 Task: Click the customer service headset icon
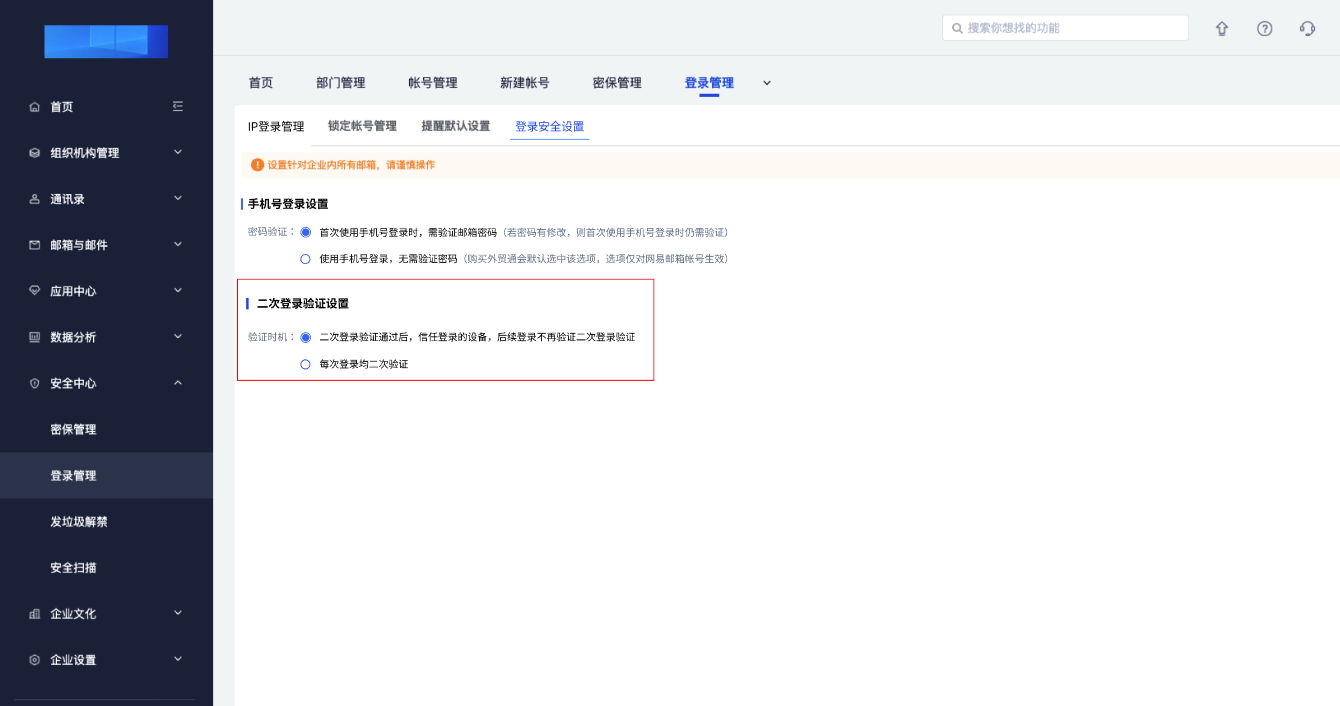pos(1307,29)
